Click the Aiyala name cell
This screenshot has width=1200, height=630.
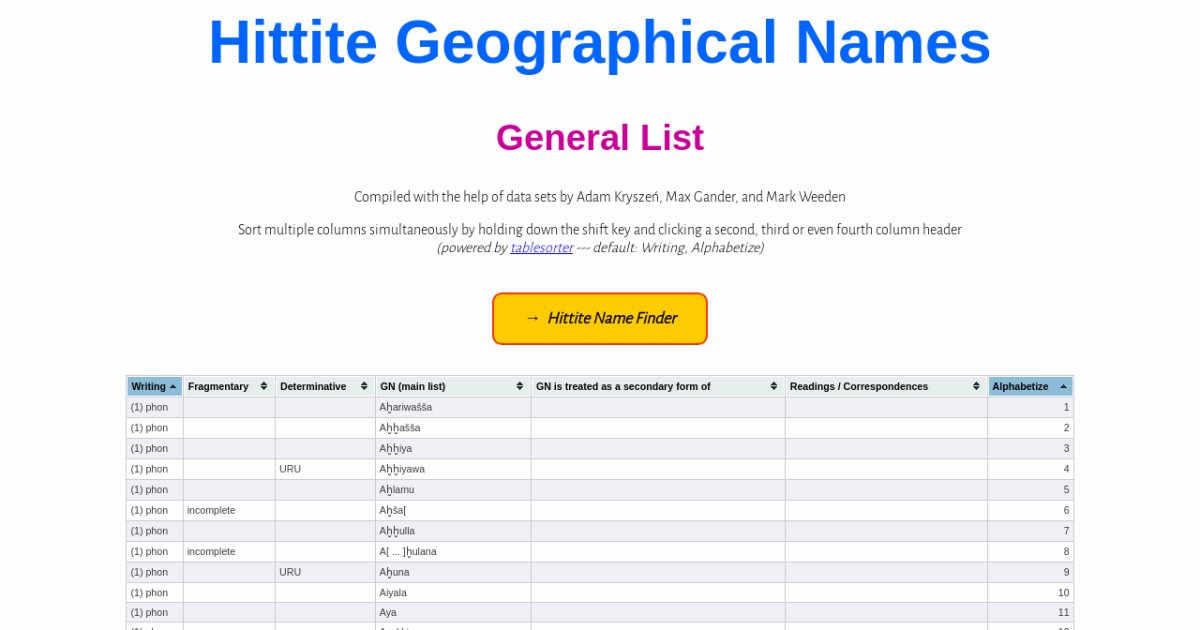(392, 593)
